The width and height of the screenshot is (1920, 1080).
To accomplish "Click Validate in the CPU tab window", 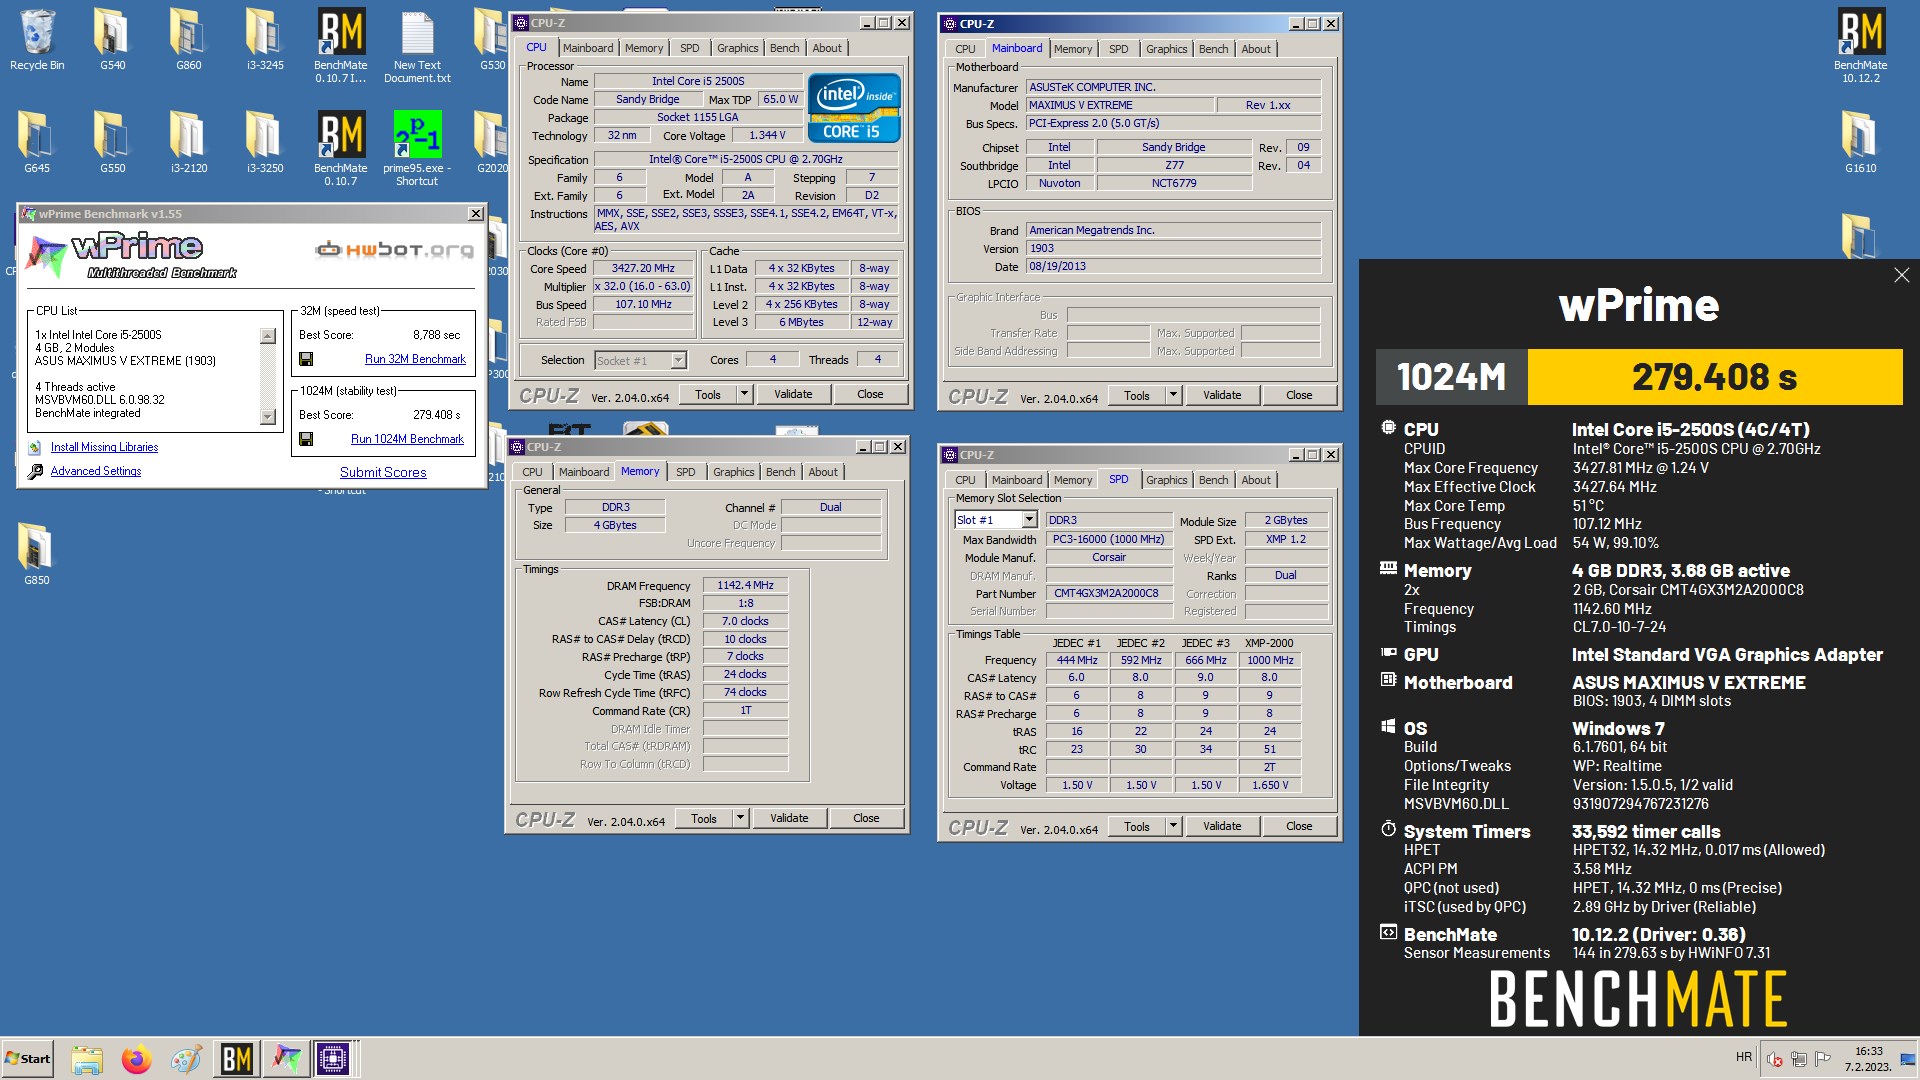I will [793, 394].
